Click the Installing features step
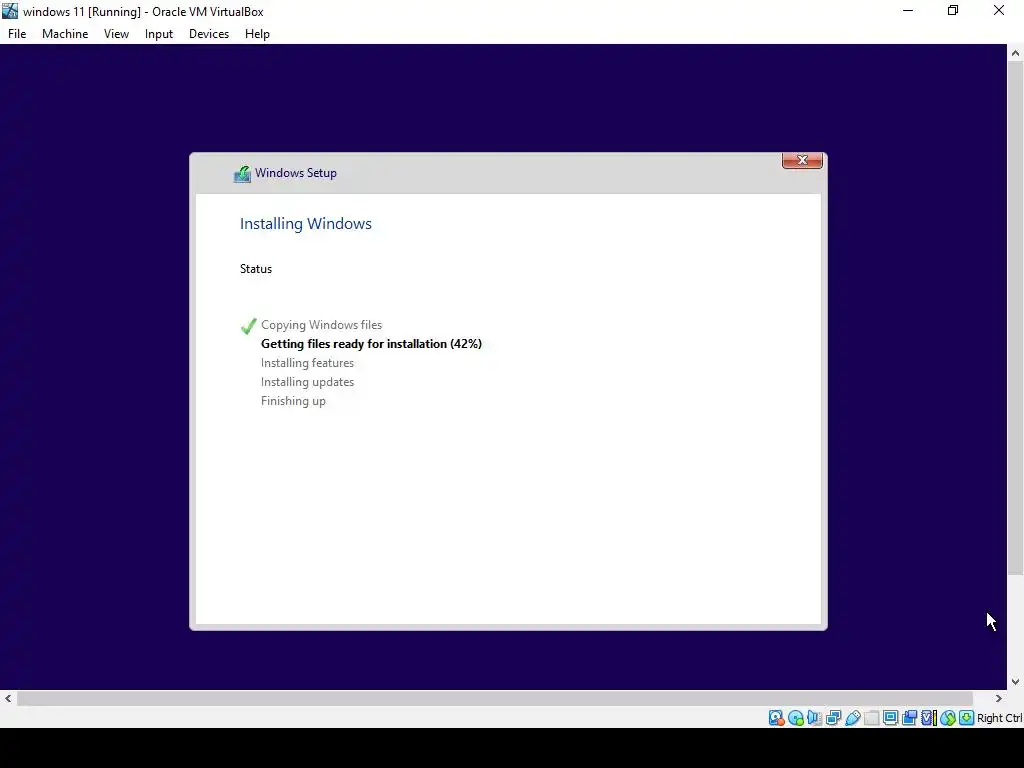The image size is (1024, 768). pos(308,362)
